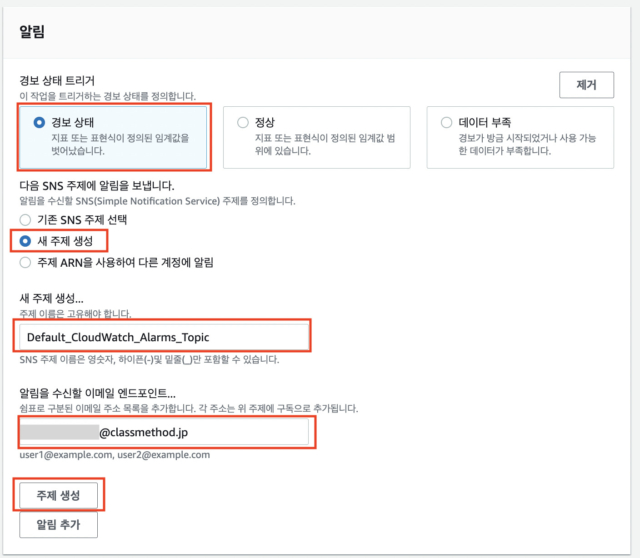
Task: Click the 다음 SNS 주제에 알림을 보냅니다 label
Action: pyautogui.click(x=97, y=185)
